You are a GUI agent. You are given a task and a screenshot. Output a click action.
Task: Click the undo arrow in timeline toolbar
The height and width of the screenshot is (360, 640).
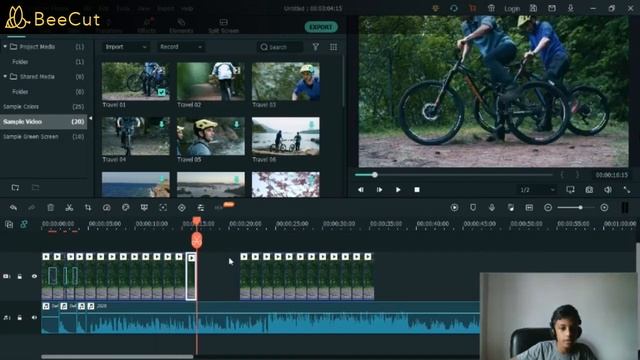point(13,208)
